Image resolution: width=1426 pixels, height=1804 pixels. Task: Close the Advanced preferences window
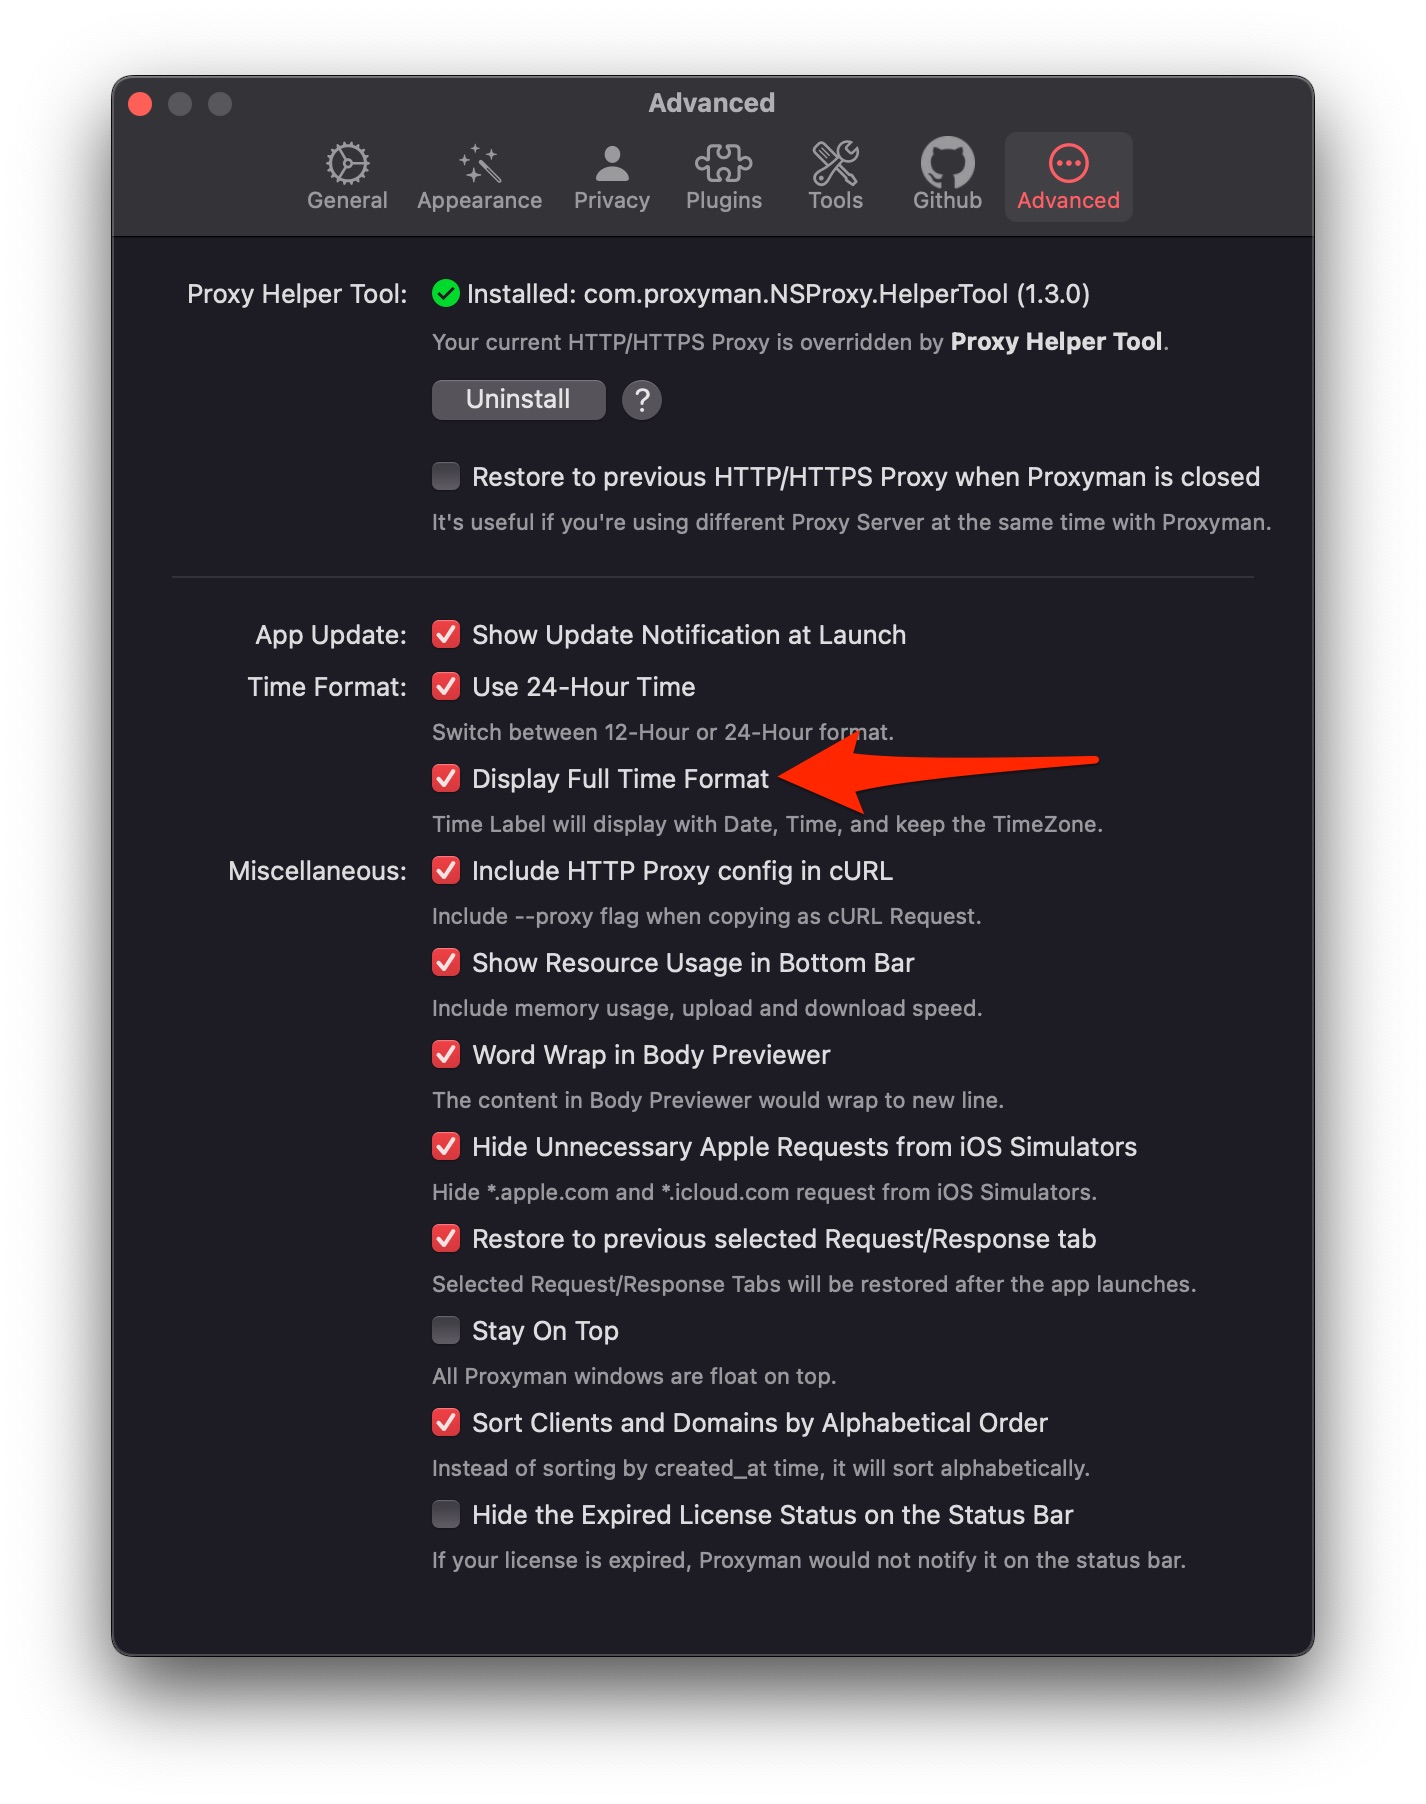pos(141,104)
